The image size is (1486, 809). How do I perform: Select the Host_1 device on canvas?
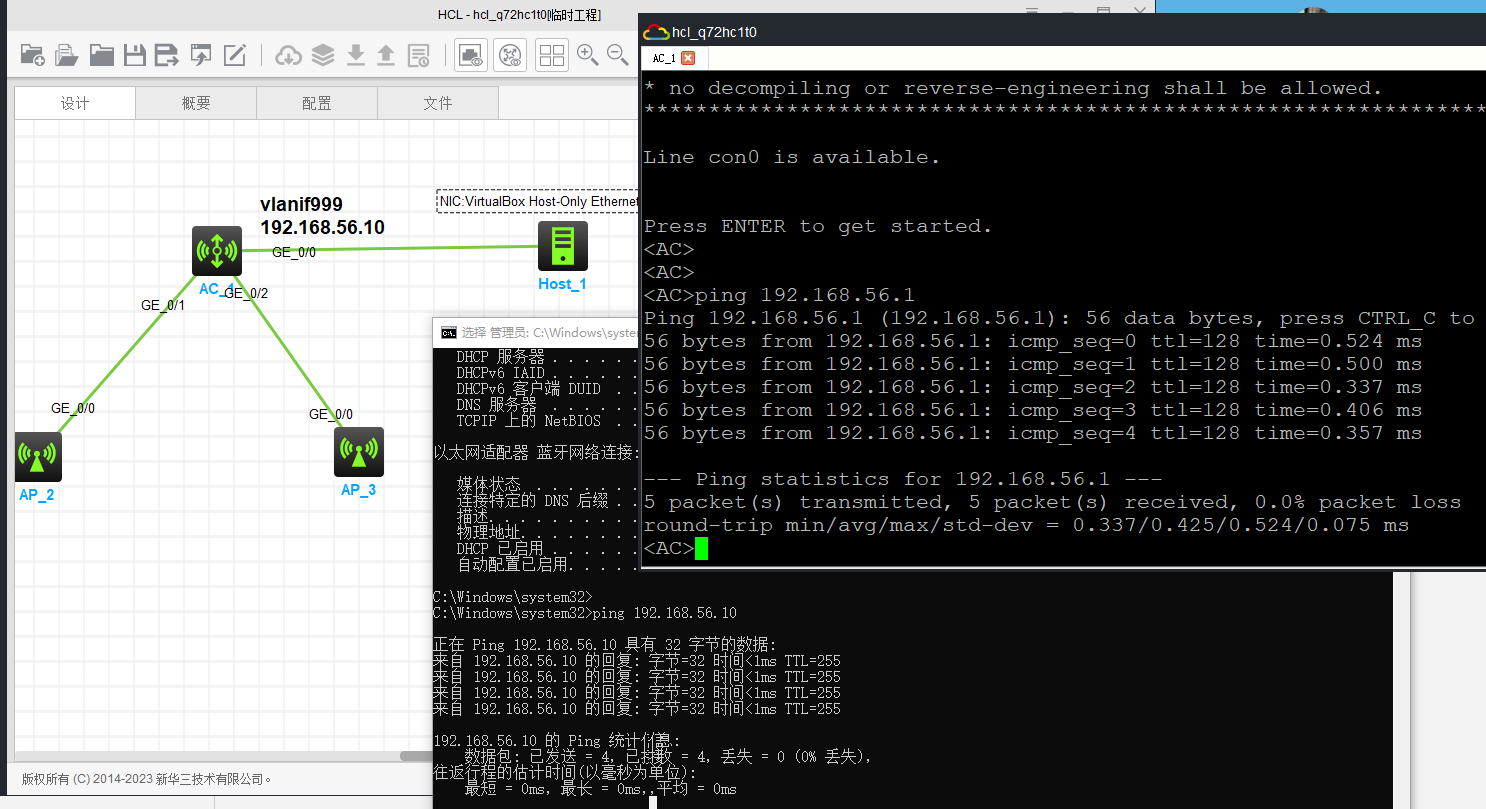point(562,246)
